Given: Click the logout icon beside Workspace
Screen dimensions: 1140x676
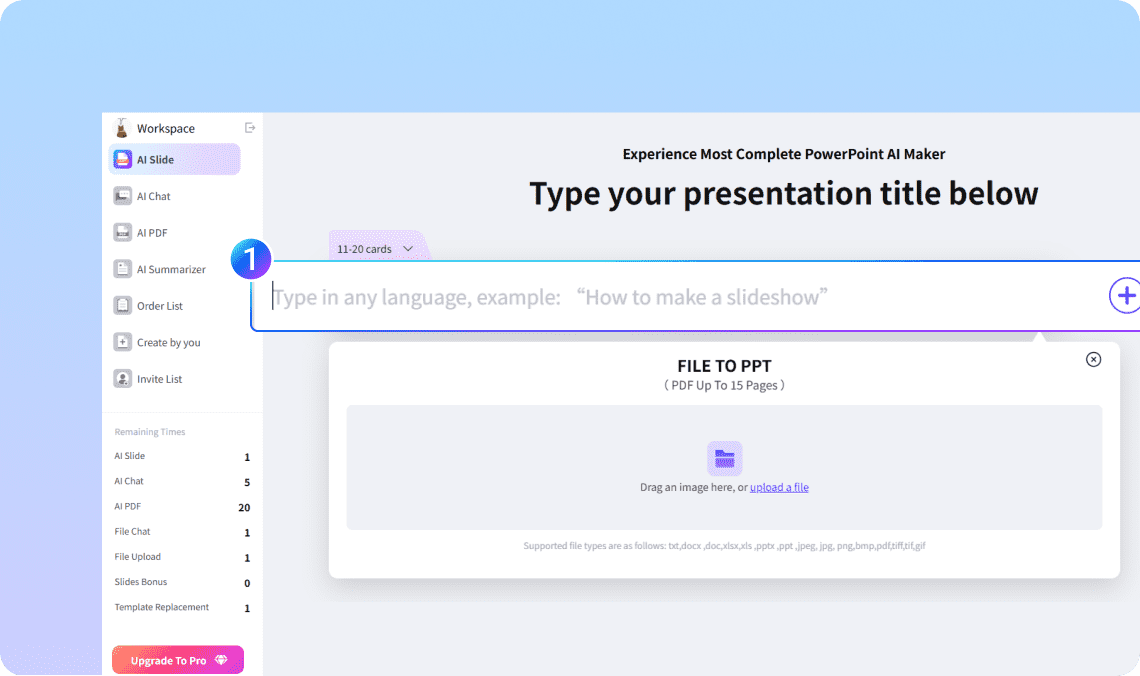Looking at the screenshot, I should point(250,128).
